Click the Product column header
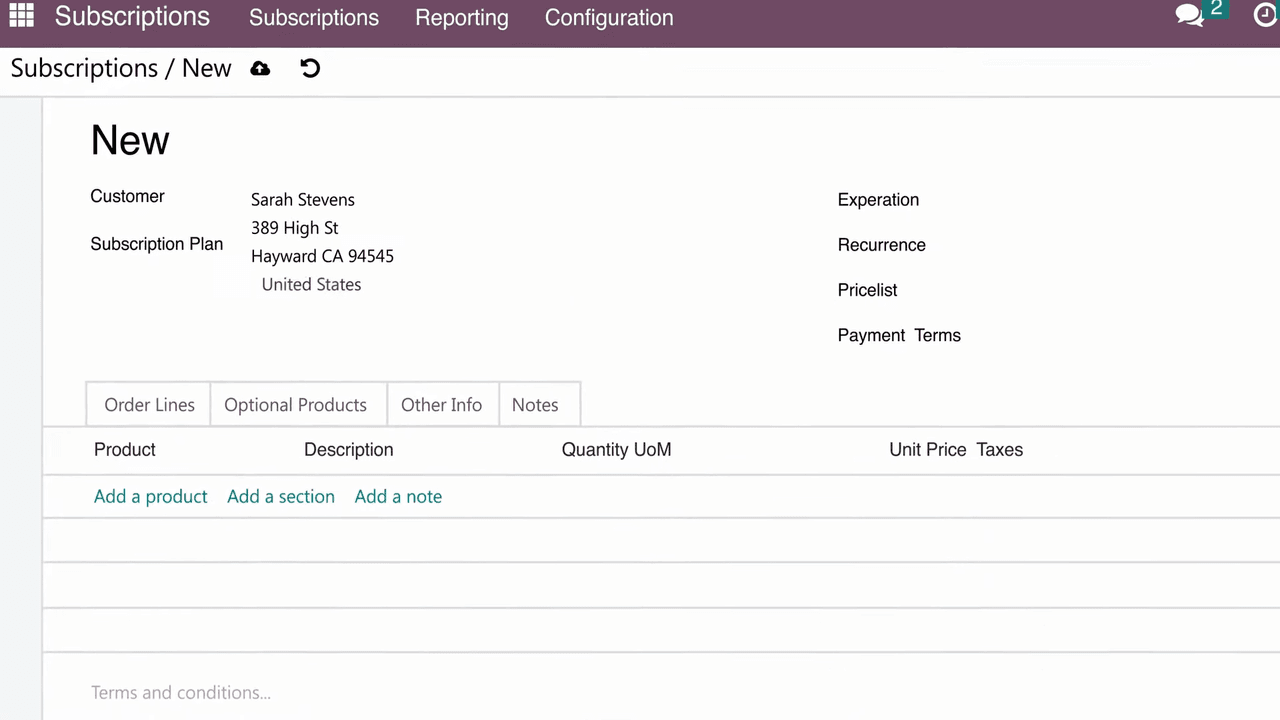The height and width of the screenshot is (720, 1280). (x=125, y=450)
